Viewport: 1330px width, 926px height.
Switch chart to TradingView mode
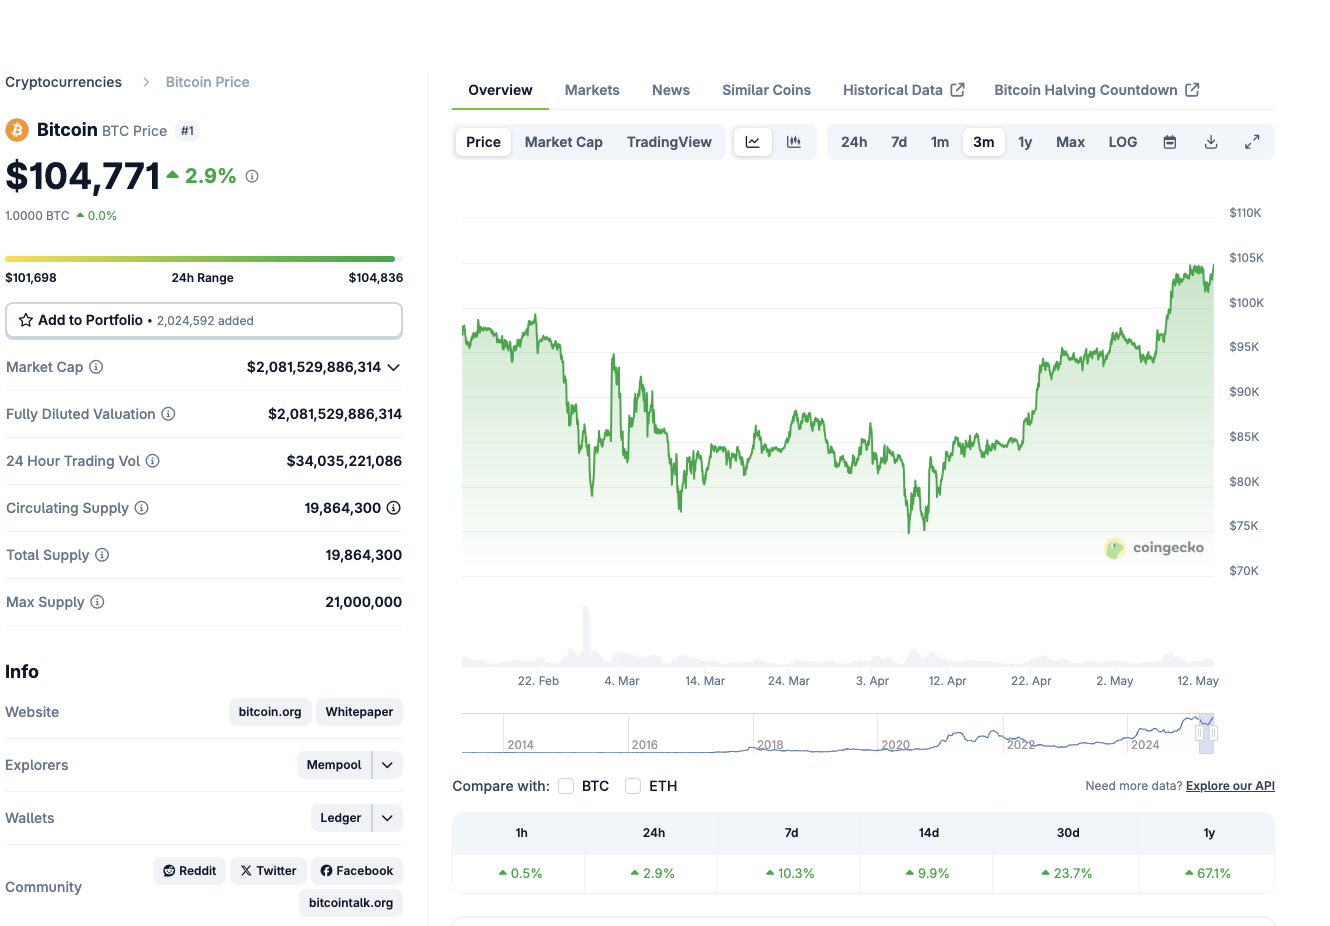coord(669,142)
